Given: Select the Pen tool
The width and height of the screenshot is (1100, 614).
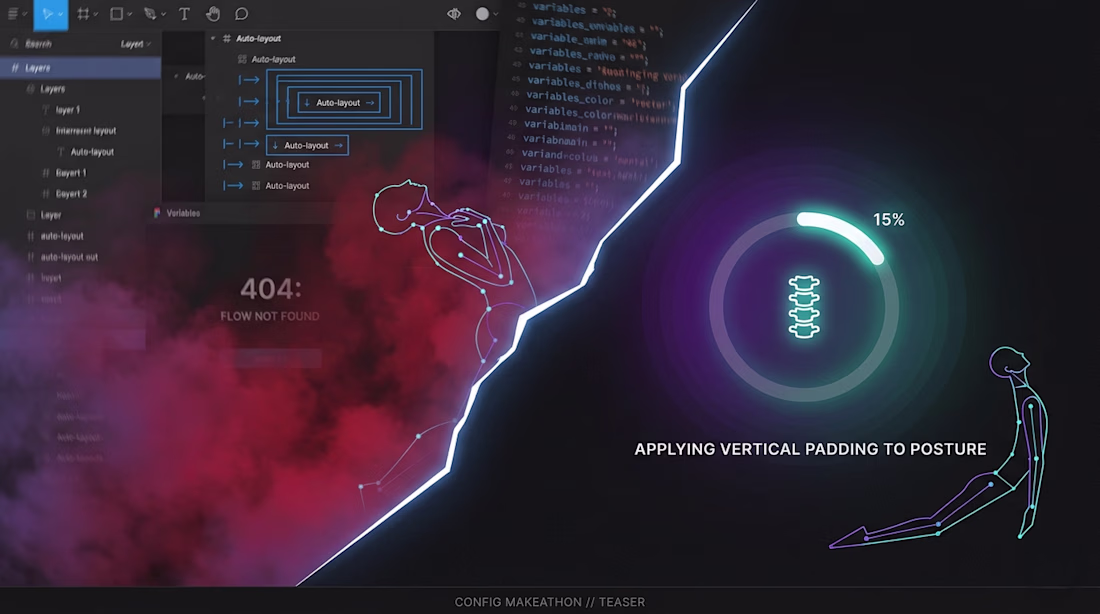Looking at the screenshot, I should point(149,13).
